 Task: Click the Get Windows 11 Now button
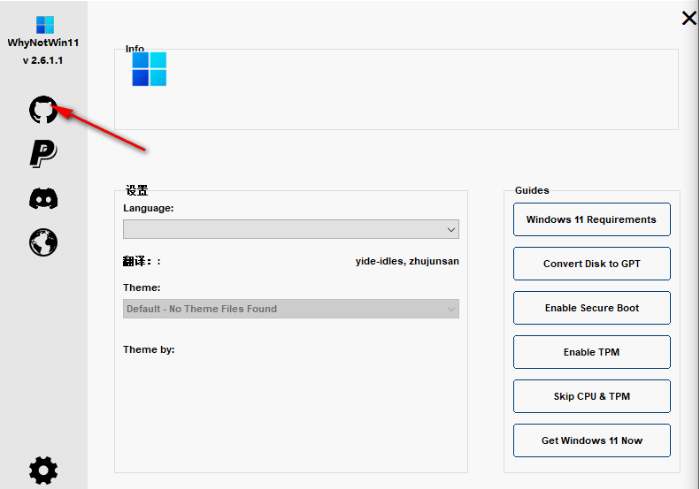tap(591, 441)
